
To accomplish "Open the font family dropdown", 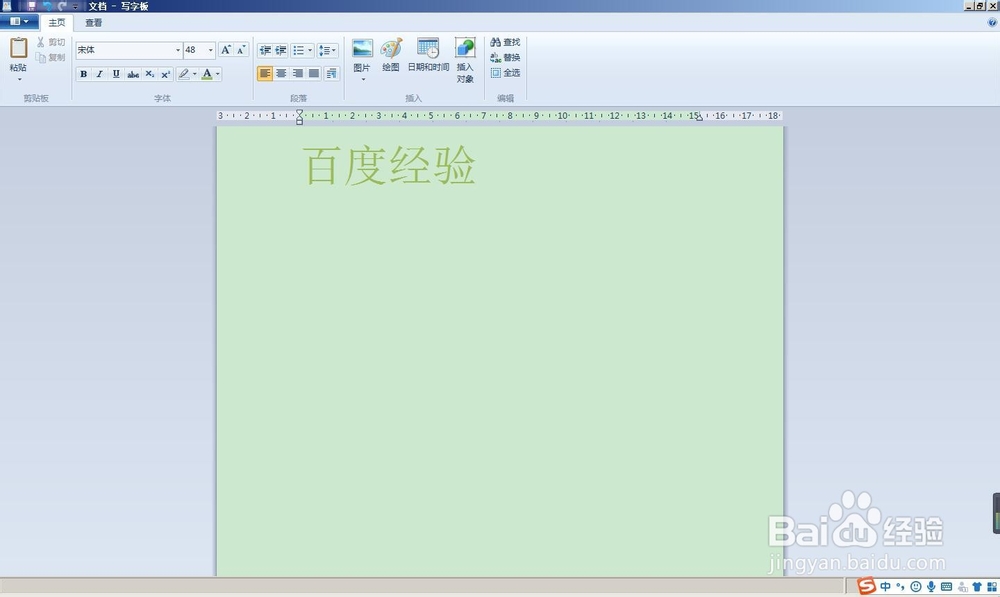I will (177, 50).
